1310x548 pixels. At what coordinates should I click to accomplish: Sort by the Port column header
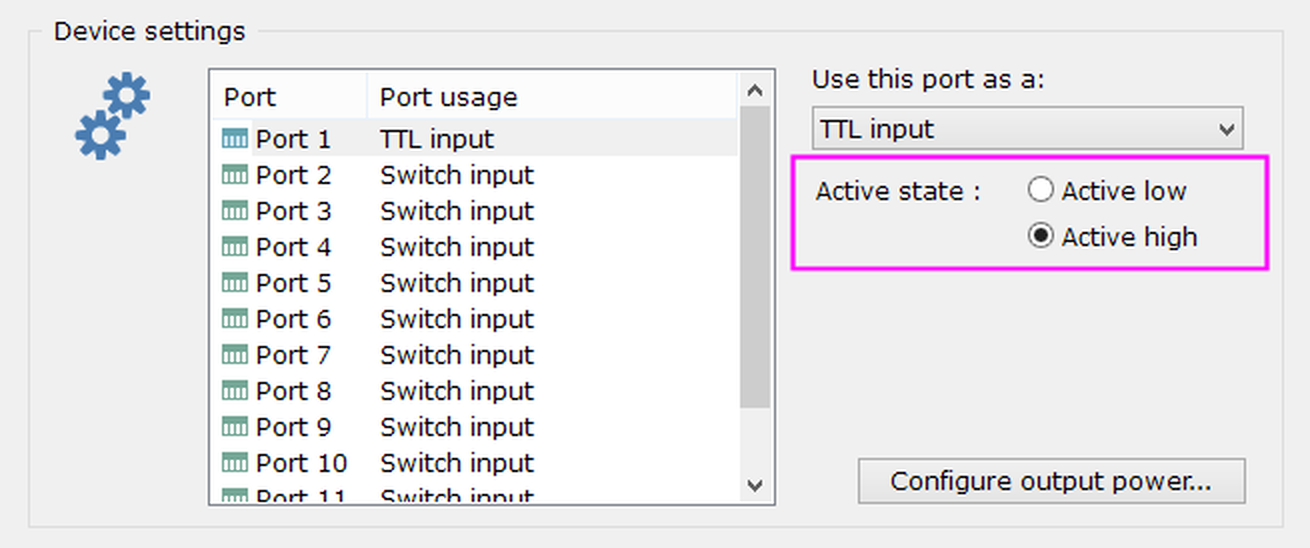pos(287,97)
